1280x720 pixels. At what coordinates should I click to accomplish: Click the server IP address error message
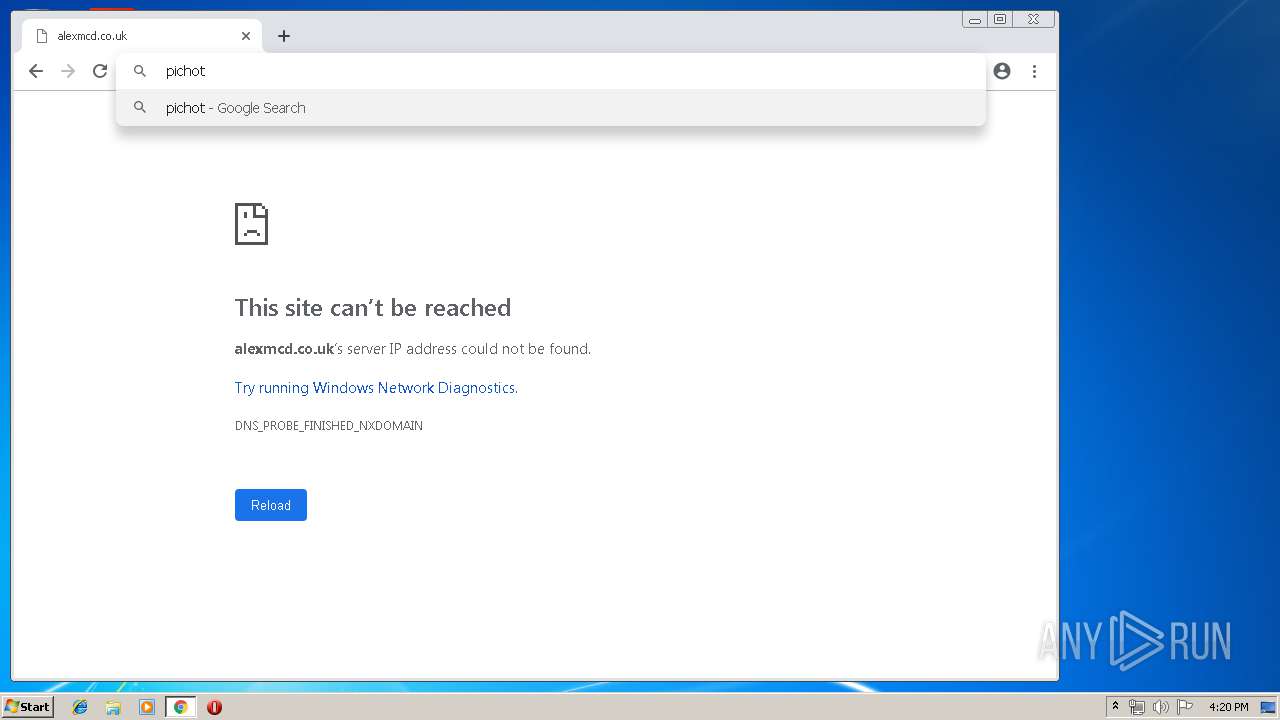(413, 349)
